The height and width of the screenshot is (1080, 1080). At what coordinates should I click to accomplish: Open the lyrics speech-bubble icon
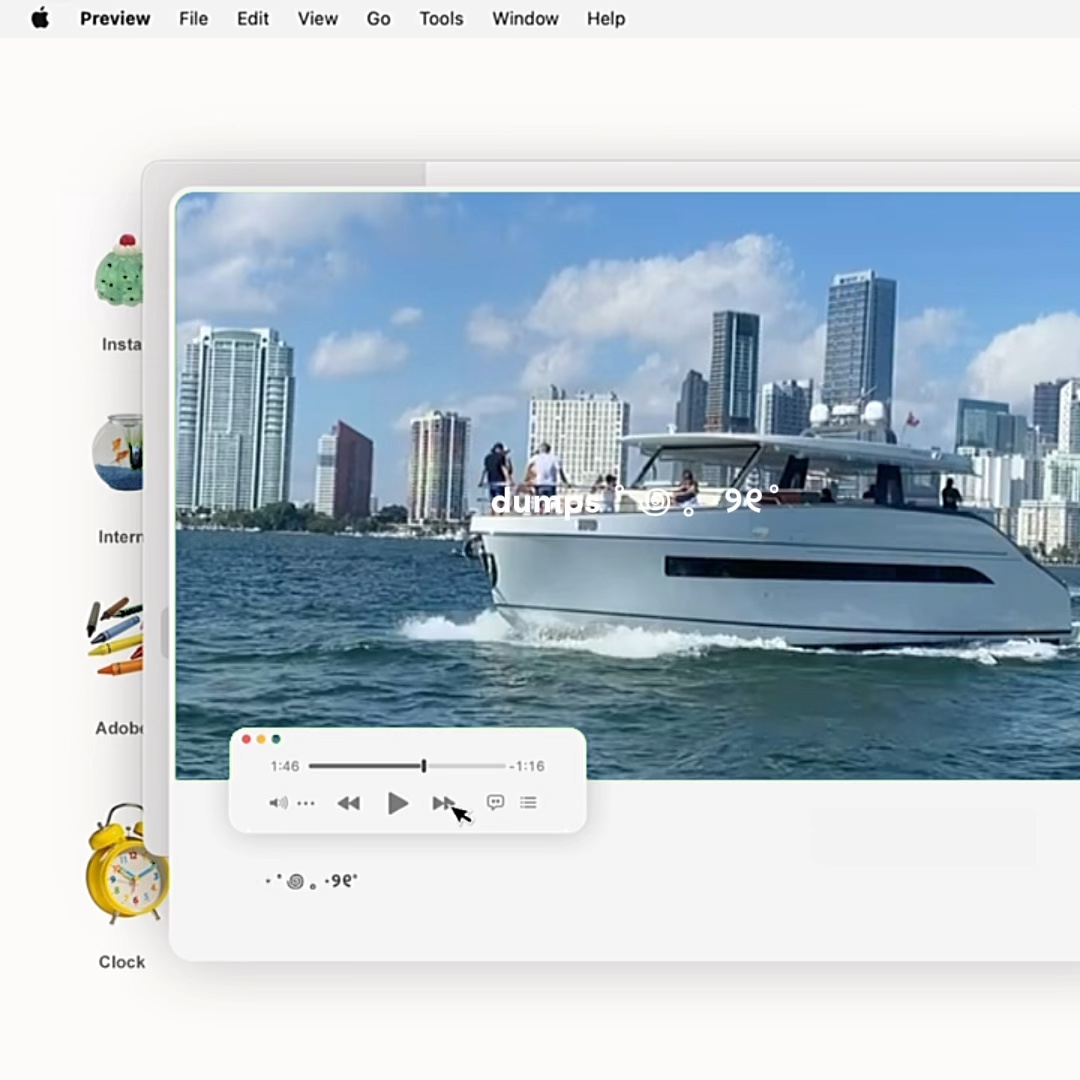(495, 802)
